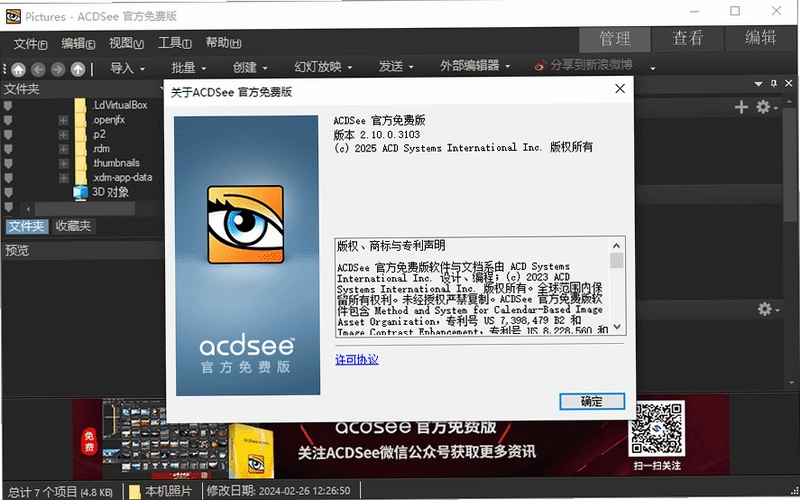
Task: Click the plus icon in right panel
Action: [x=741, y=107]
